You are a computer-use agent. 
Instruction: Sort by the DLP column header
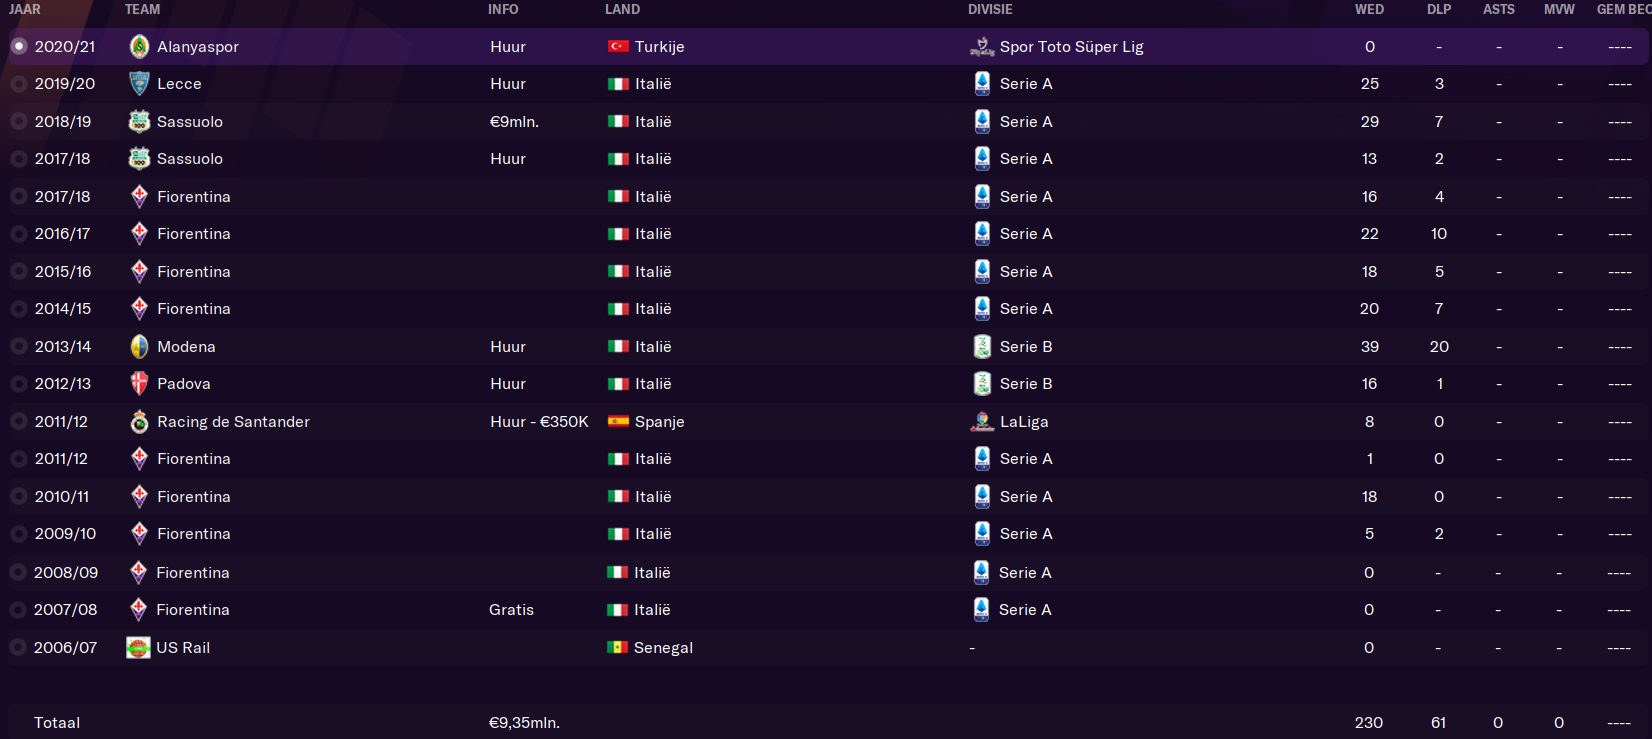pyautogui.click(x=1439, y=9)
